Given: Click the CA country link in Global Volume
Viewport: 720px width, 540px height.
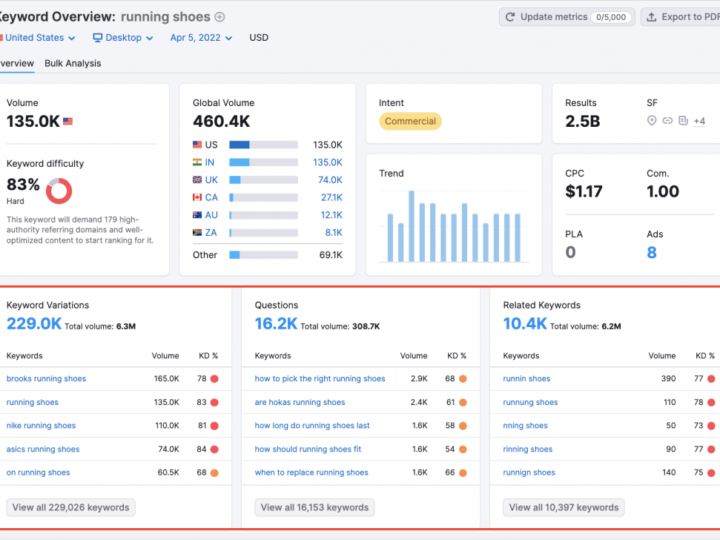Looking at the screenshot, I should point(211,197).
